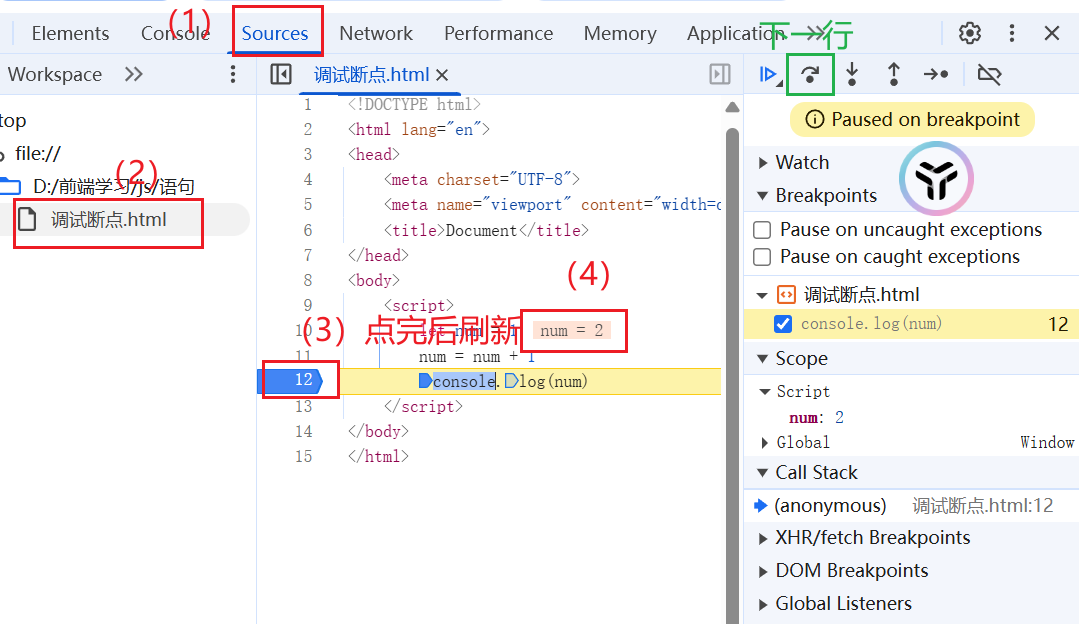Click the circular floating assistant icon
Screen dimensions: 1079x624
click(x=936, y=179)
